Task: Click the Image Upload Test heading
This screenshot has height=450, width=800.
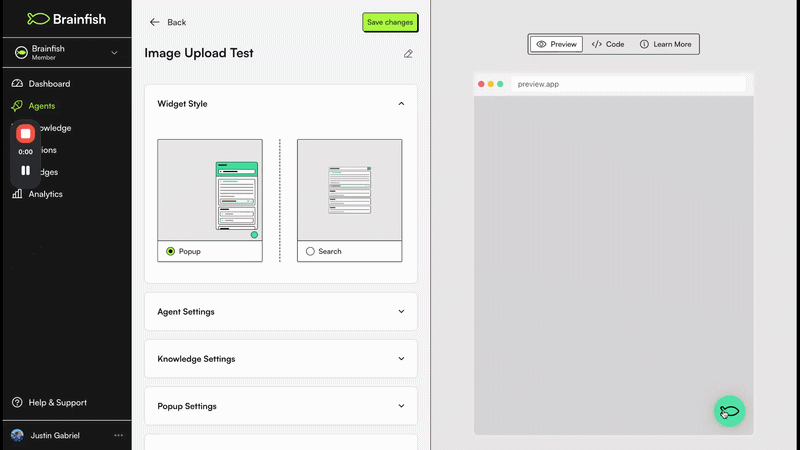Action: (x=199, y=53)
